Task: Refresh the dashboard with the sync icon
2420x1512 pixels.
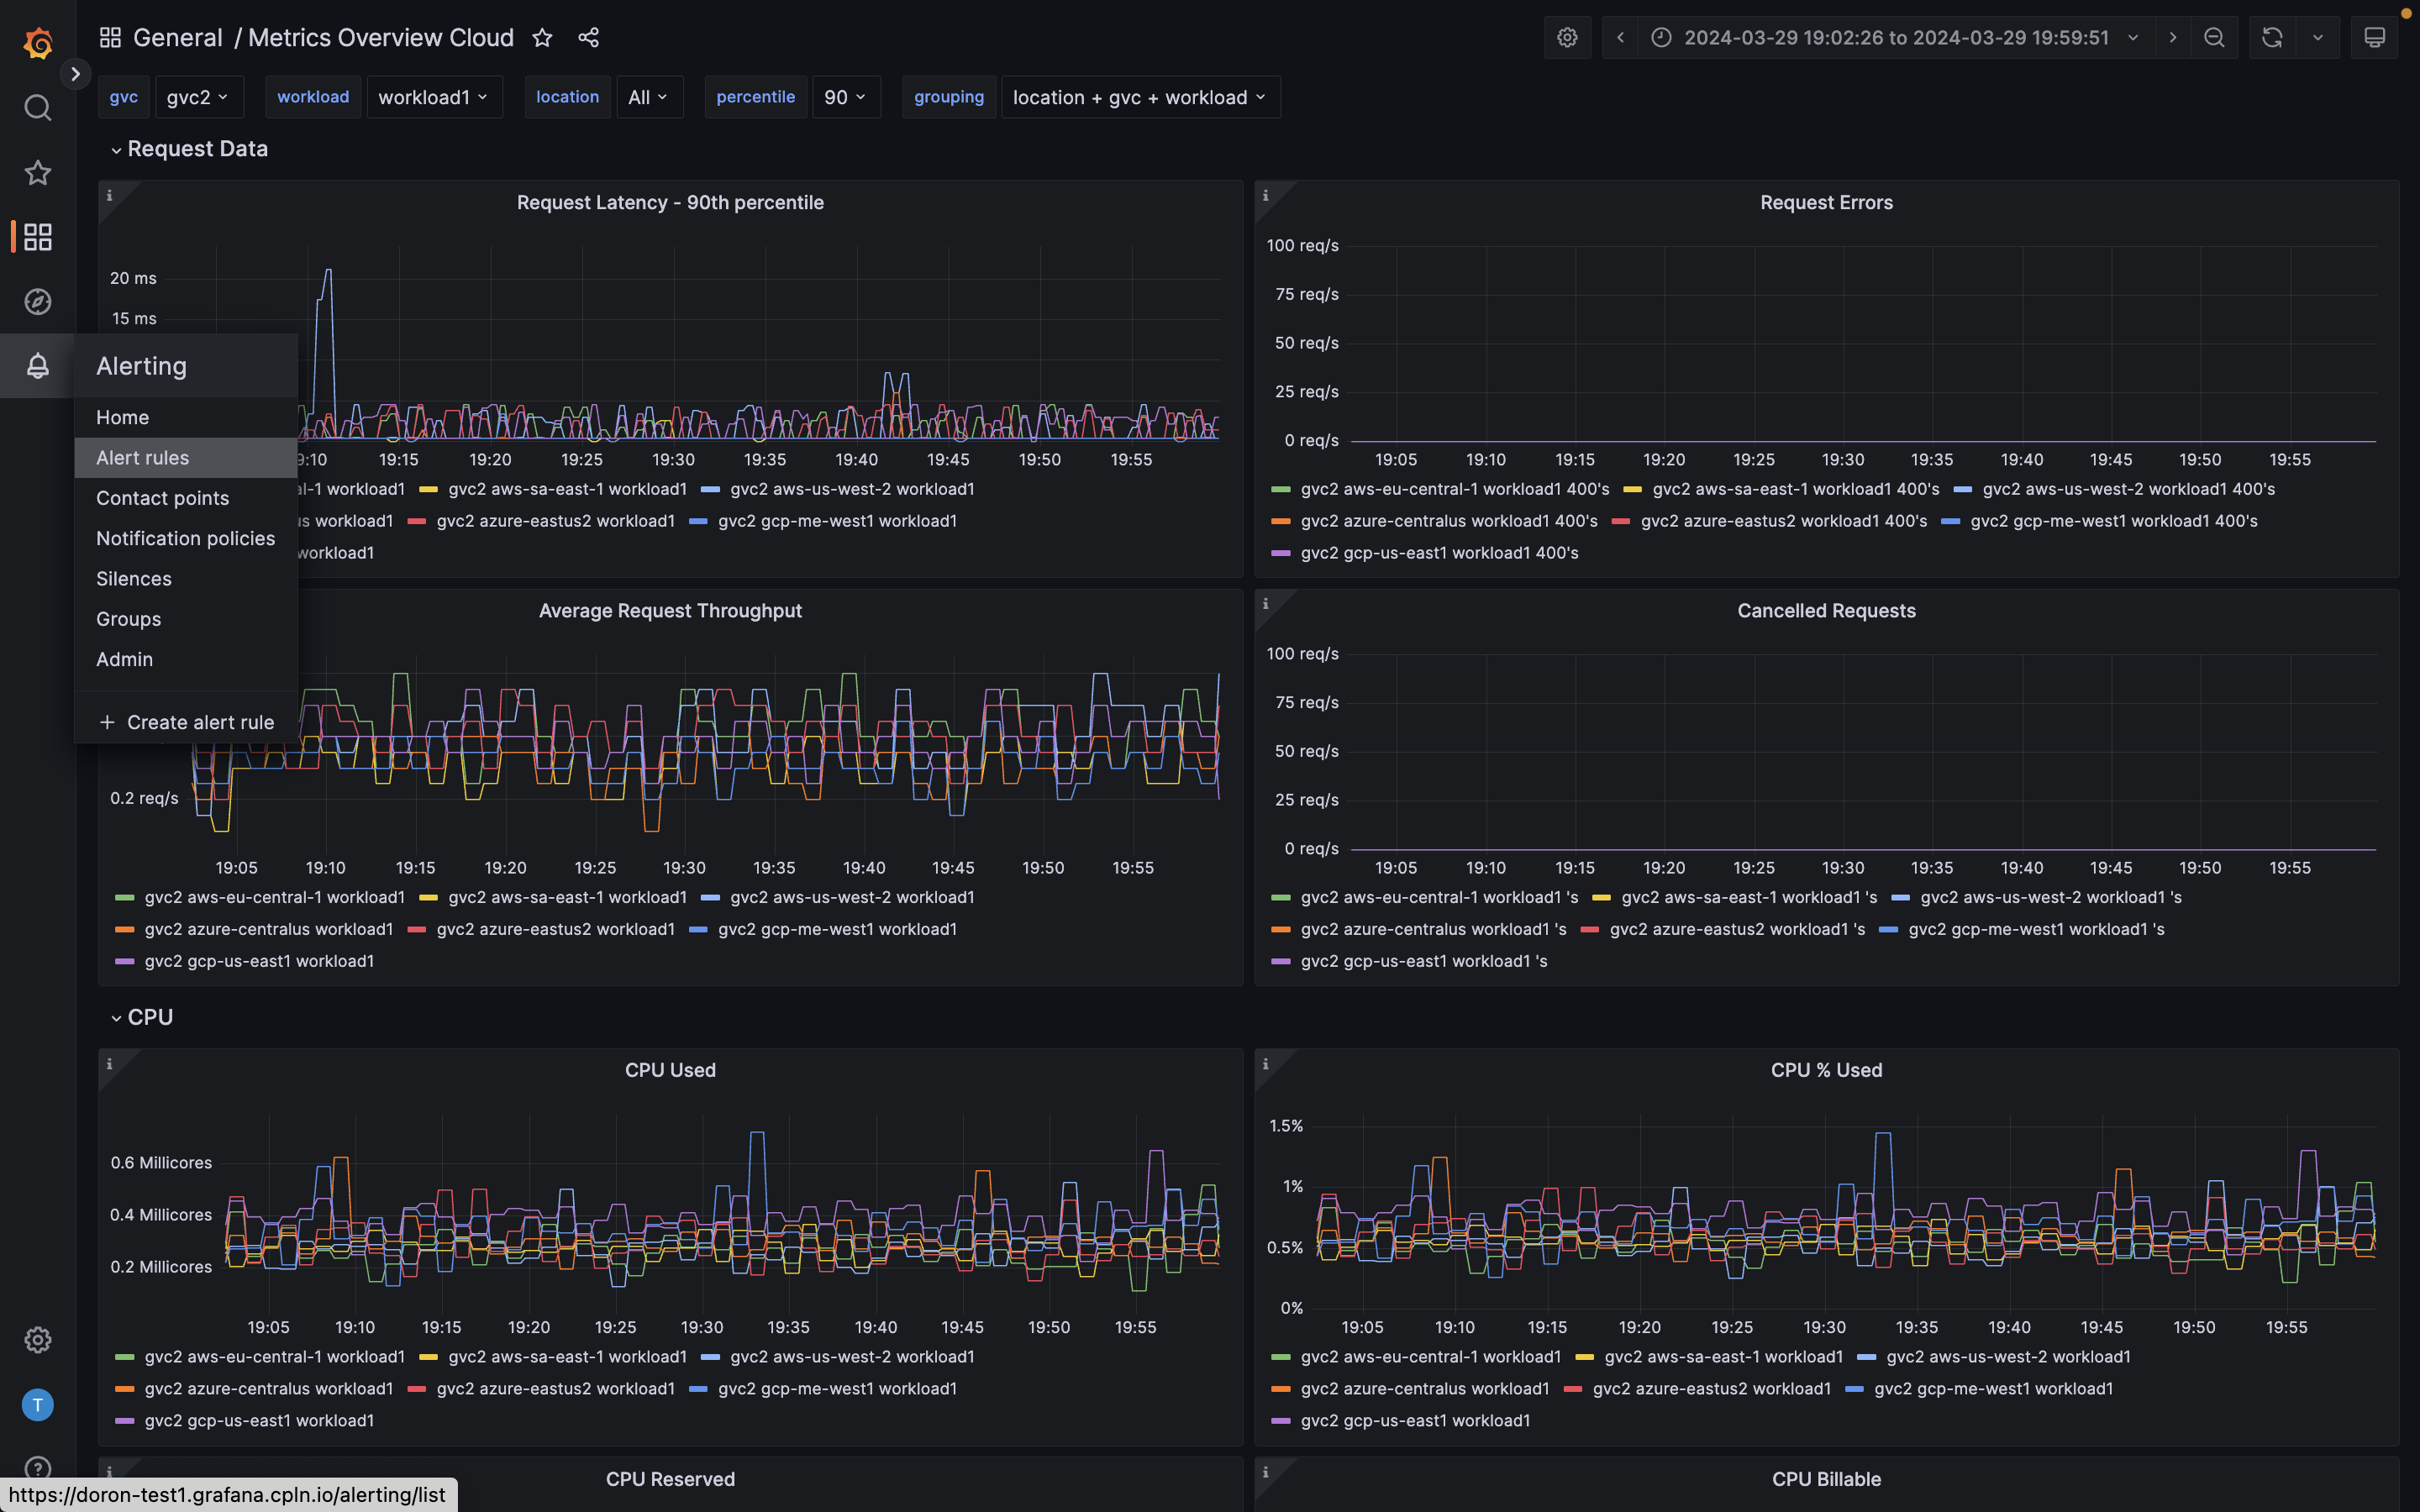Action: tap(2271, 37)
